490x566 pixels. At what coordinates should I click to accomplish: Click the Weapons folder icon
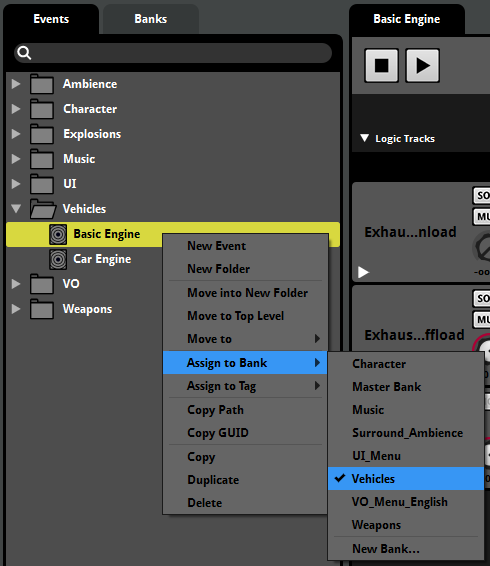(x=42, y=309)
